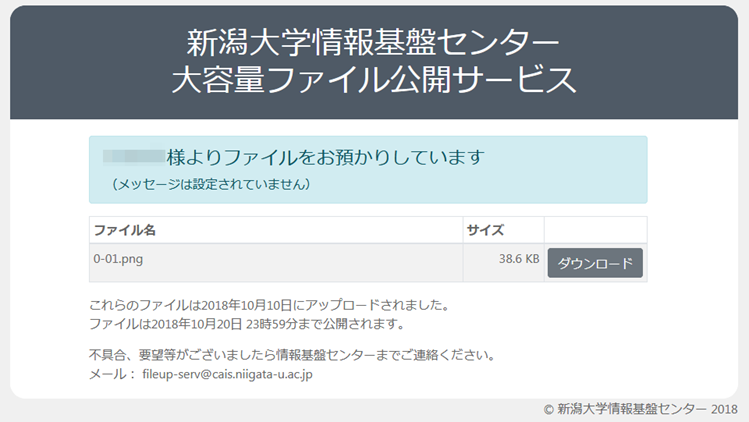Click the © 新潟大学情報基盤センター 2018 footer

640,409
